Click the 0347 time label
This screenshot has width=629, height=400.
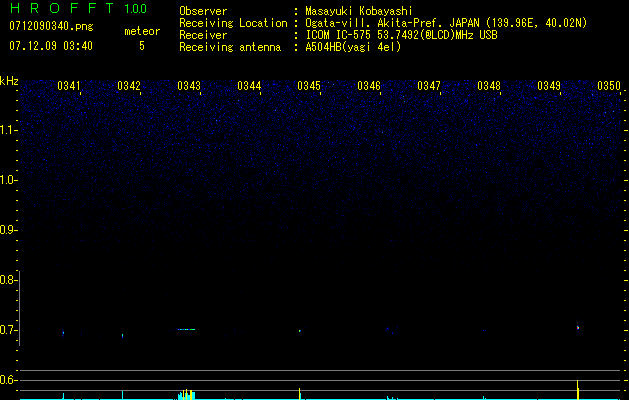click(x=429, y=86)
